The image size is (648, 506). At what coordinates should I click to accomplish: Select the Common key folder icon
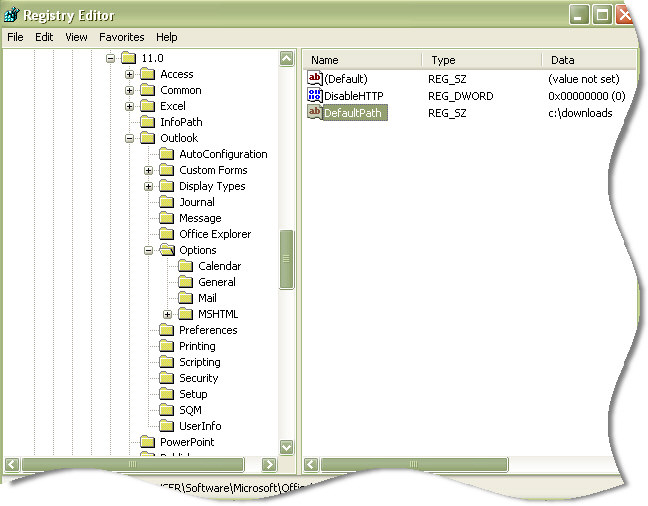(148, 90)
